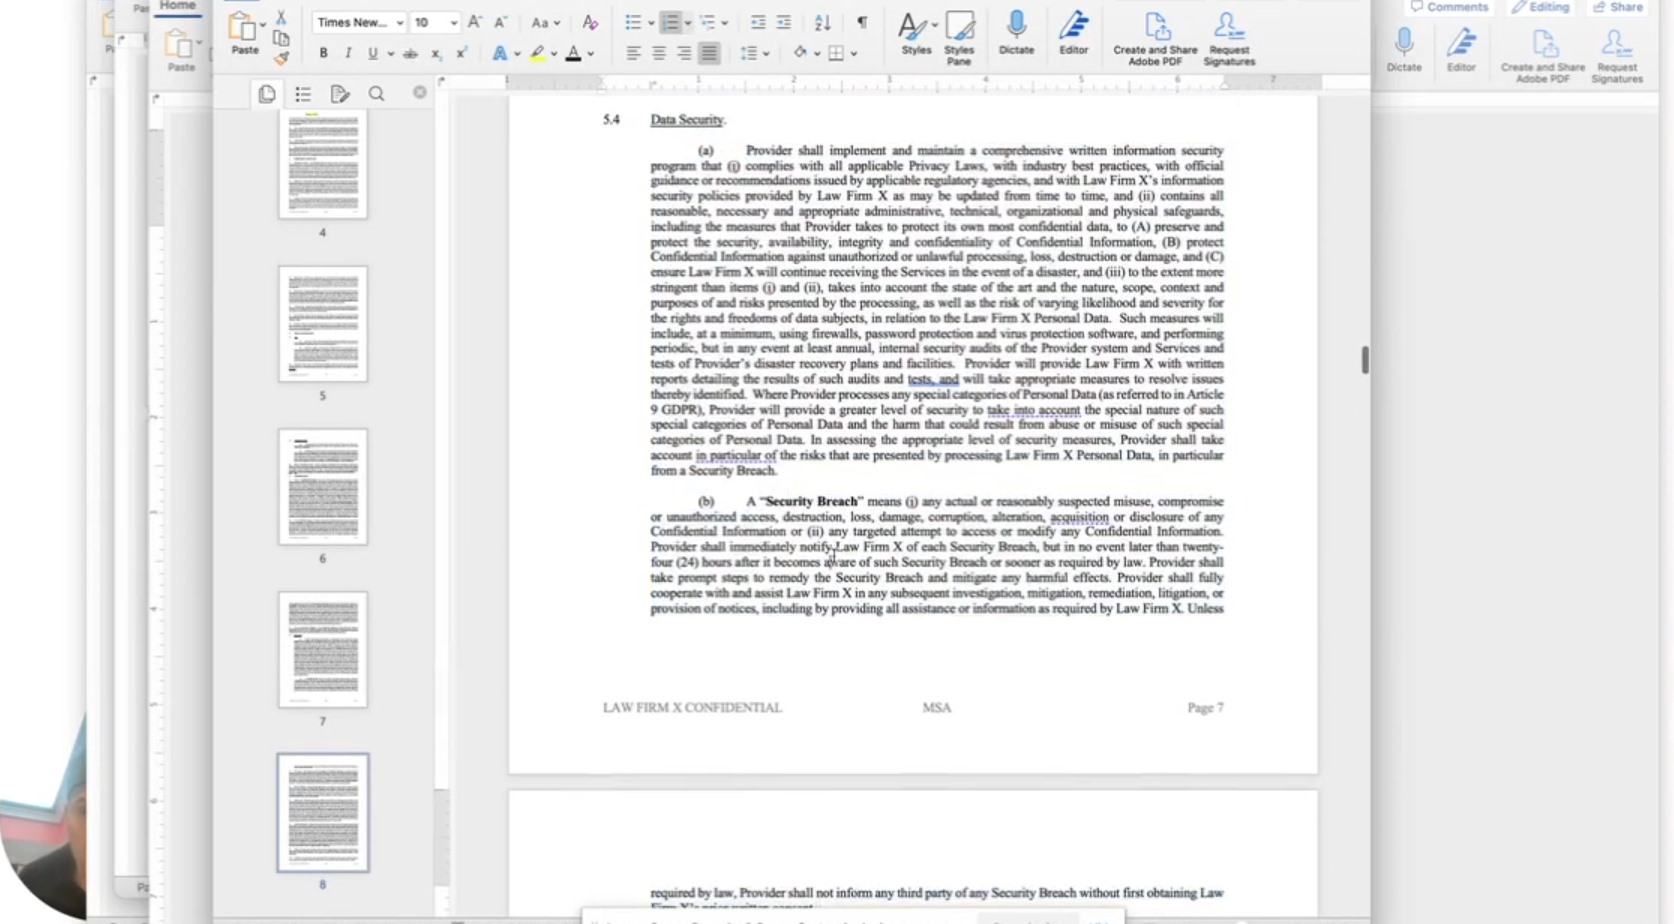The image size is (1674, 924).
Task: Click the Share button
Action: [x=1617, y=7]
